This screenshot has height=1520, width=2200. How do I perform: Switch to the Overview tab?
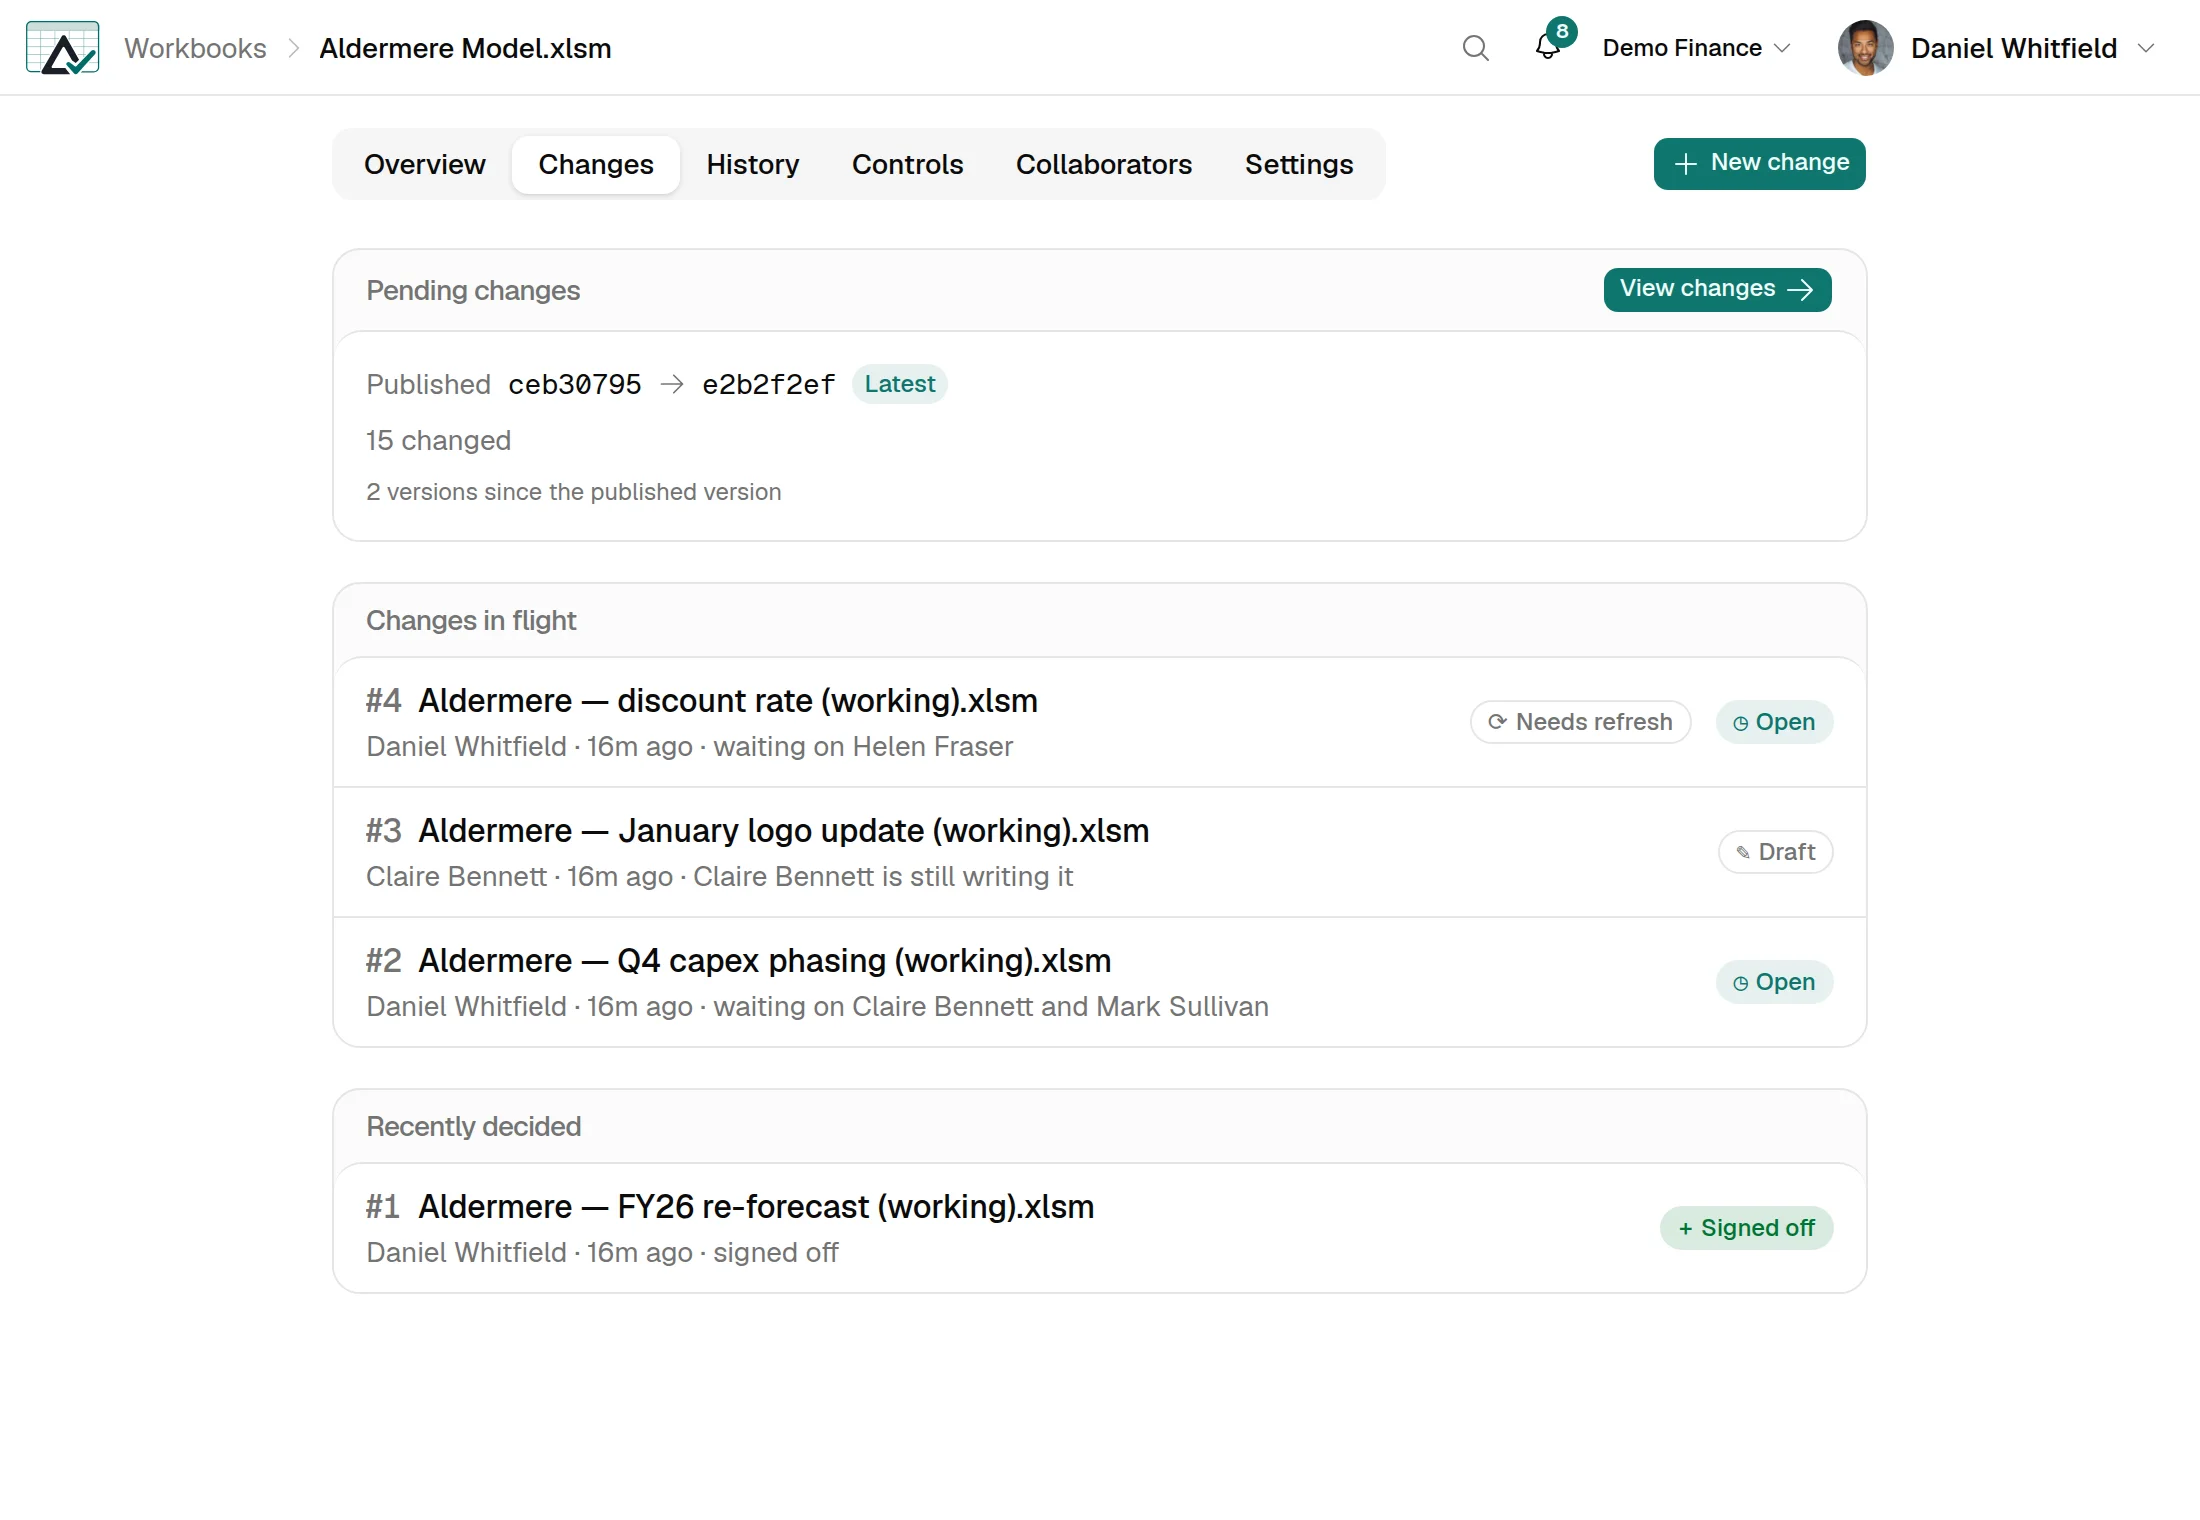424,164
